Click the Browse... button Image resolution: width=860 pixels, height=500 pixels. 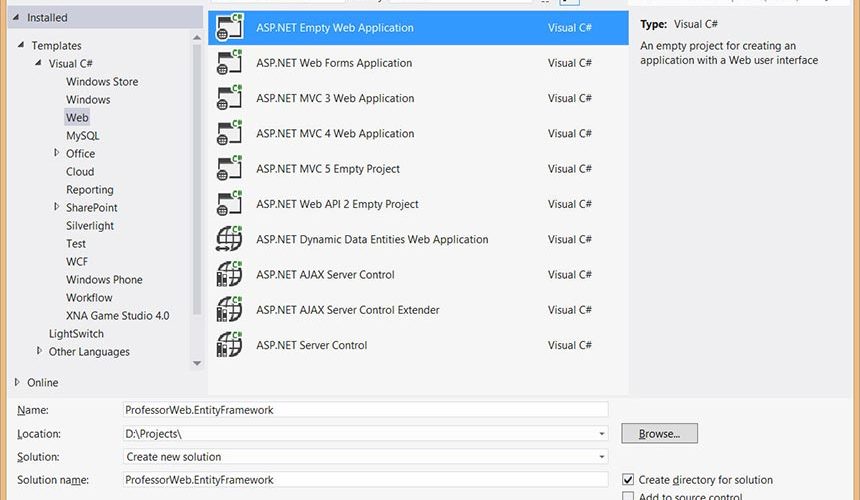click(x=659, y=434)
